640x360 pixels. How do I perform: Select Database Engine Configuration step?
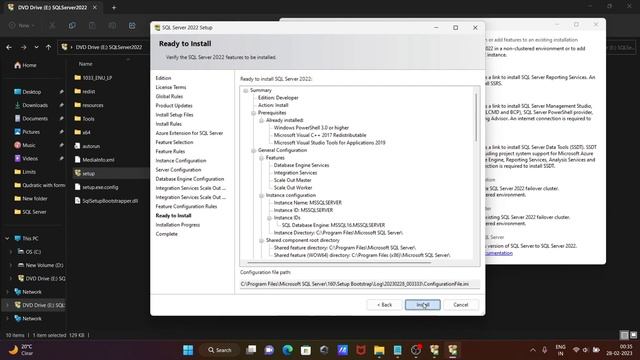coord(190,179)
